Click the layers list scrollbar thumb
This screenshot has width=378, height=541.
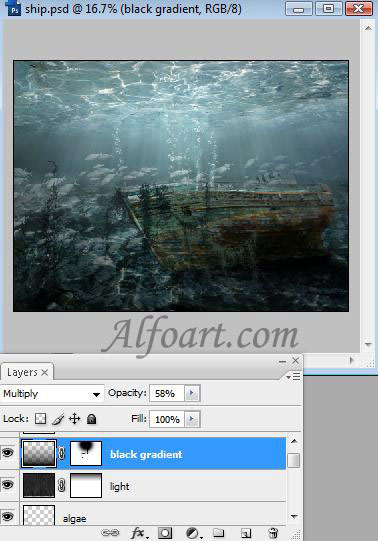[x=294, y=460]
